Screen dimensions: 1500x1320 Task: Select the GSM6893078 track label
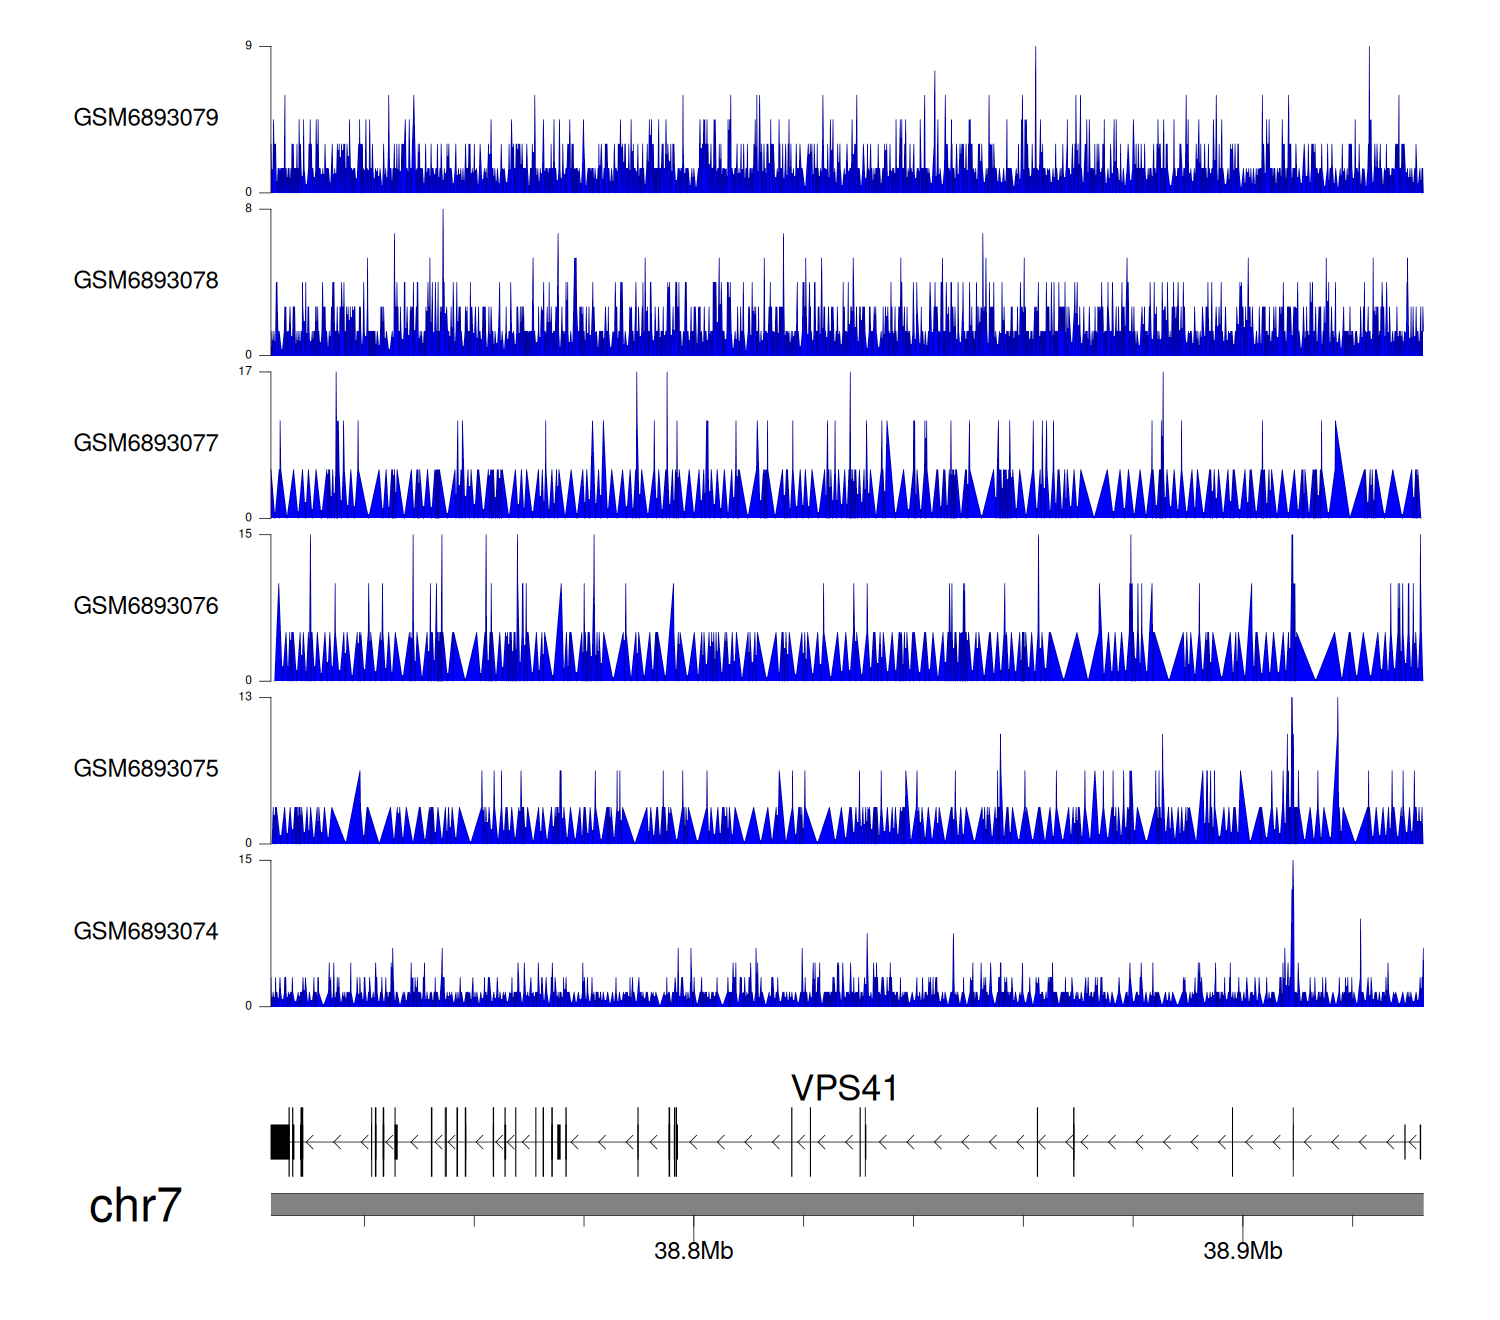tap(146, 281)
